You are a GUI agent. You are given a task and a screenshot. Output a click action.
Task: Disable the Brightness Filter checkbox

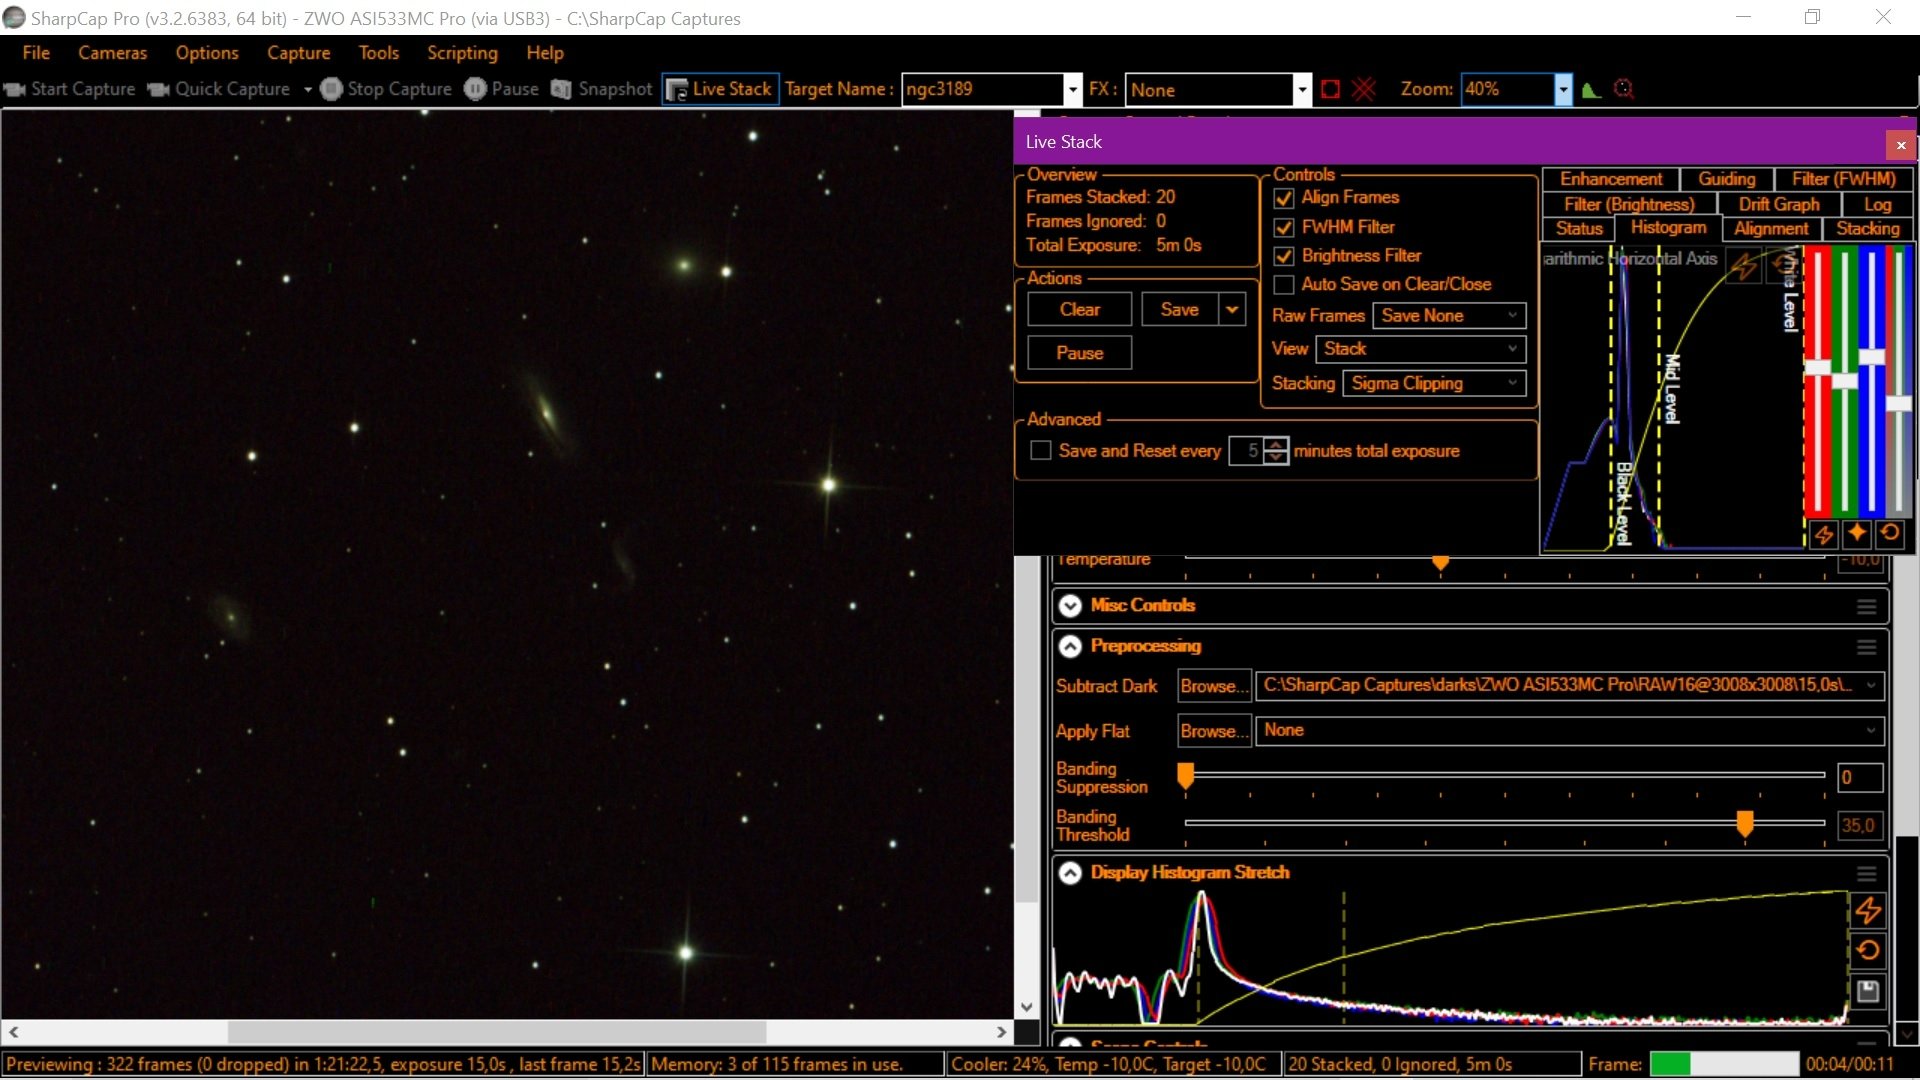click(x=1284, y=257)
